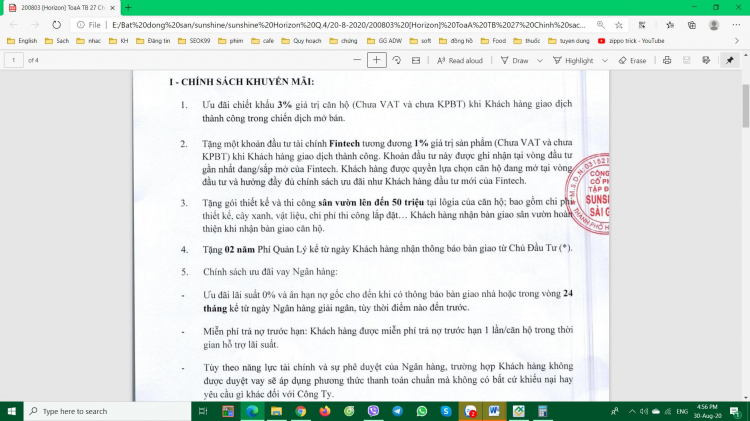The width and height of the screenshot is (750, 421).
Task: Open the Food bookmarks folder
Action: tap(493, 41)
